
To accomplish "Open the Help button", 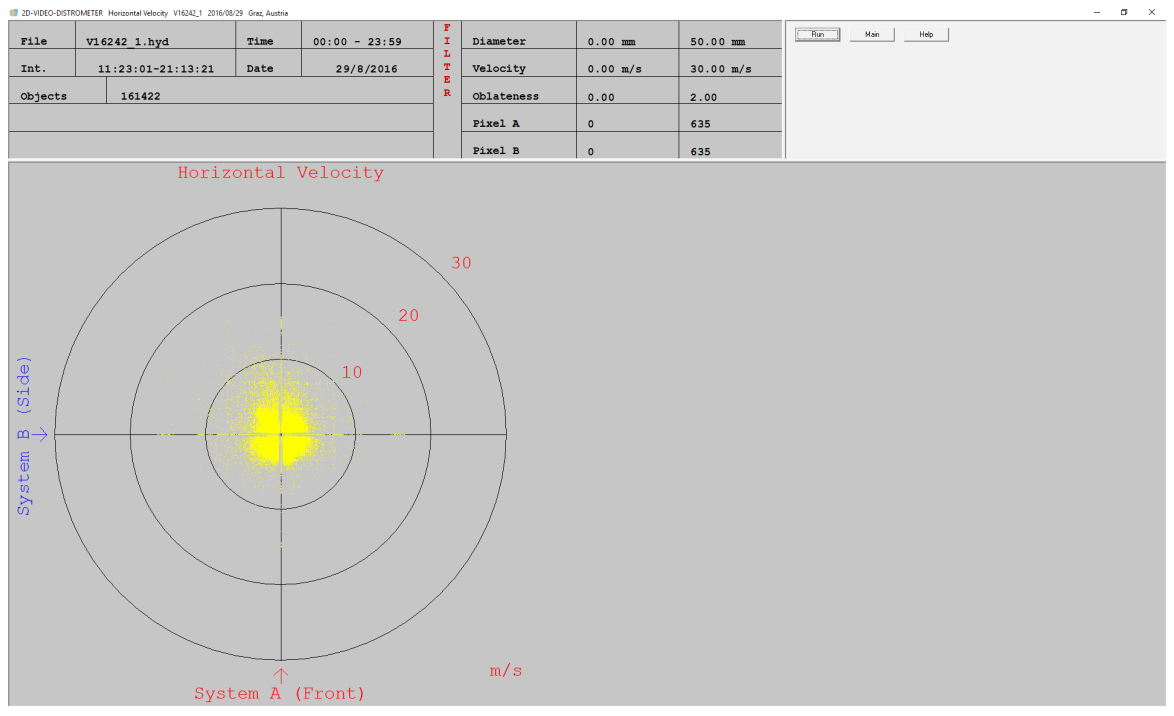I will 926,34.
